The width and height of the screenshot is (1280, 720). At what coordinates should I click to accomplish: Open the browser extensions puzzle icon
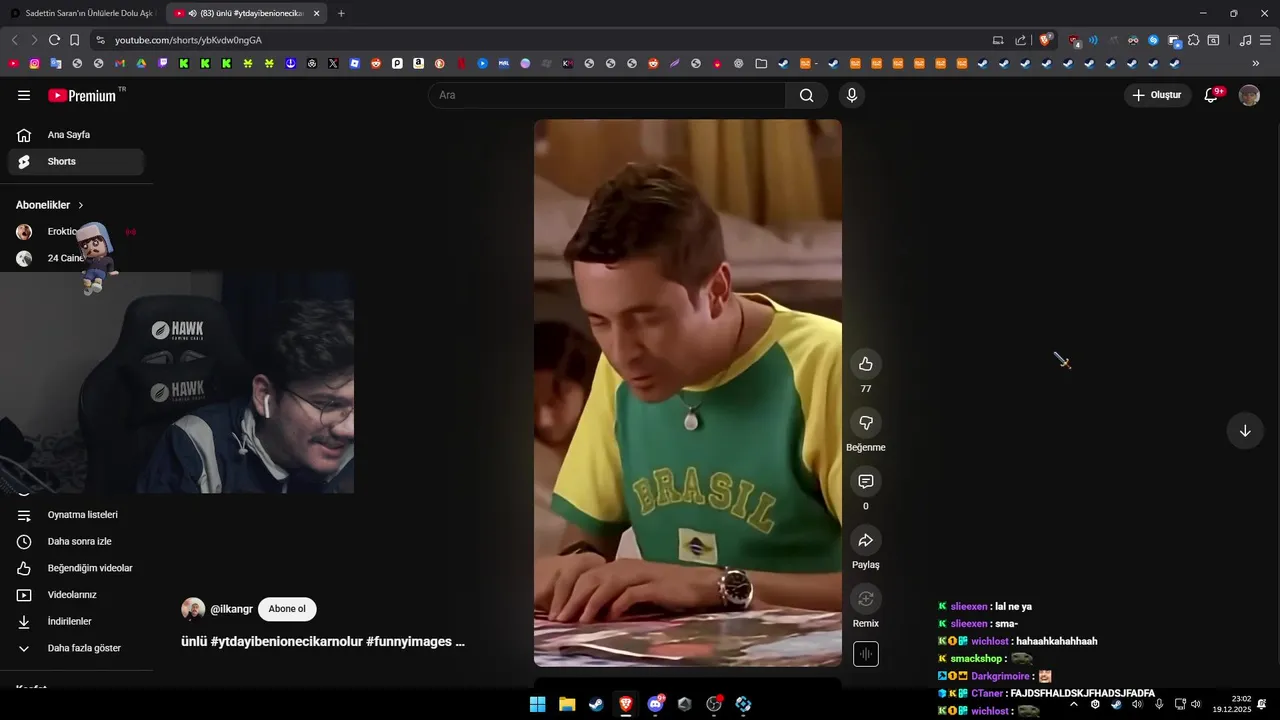pos(1193,40)
